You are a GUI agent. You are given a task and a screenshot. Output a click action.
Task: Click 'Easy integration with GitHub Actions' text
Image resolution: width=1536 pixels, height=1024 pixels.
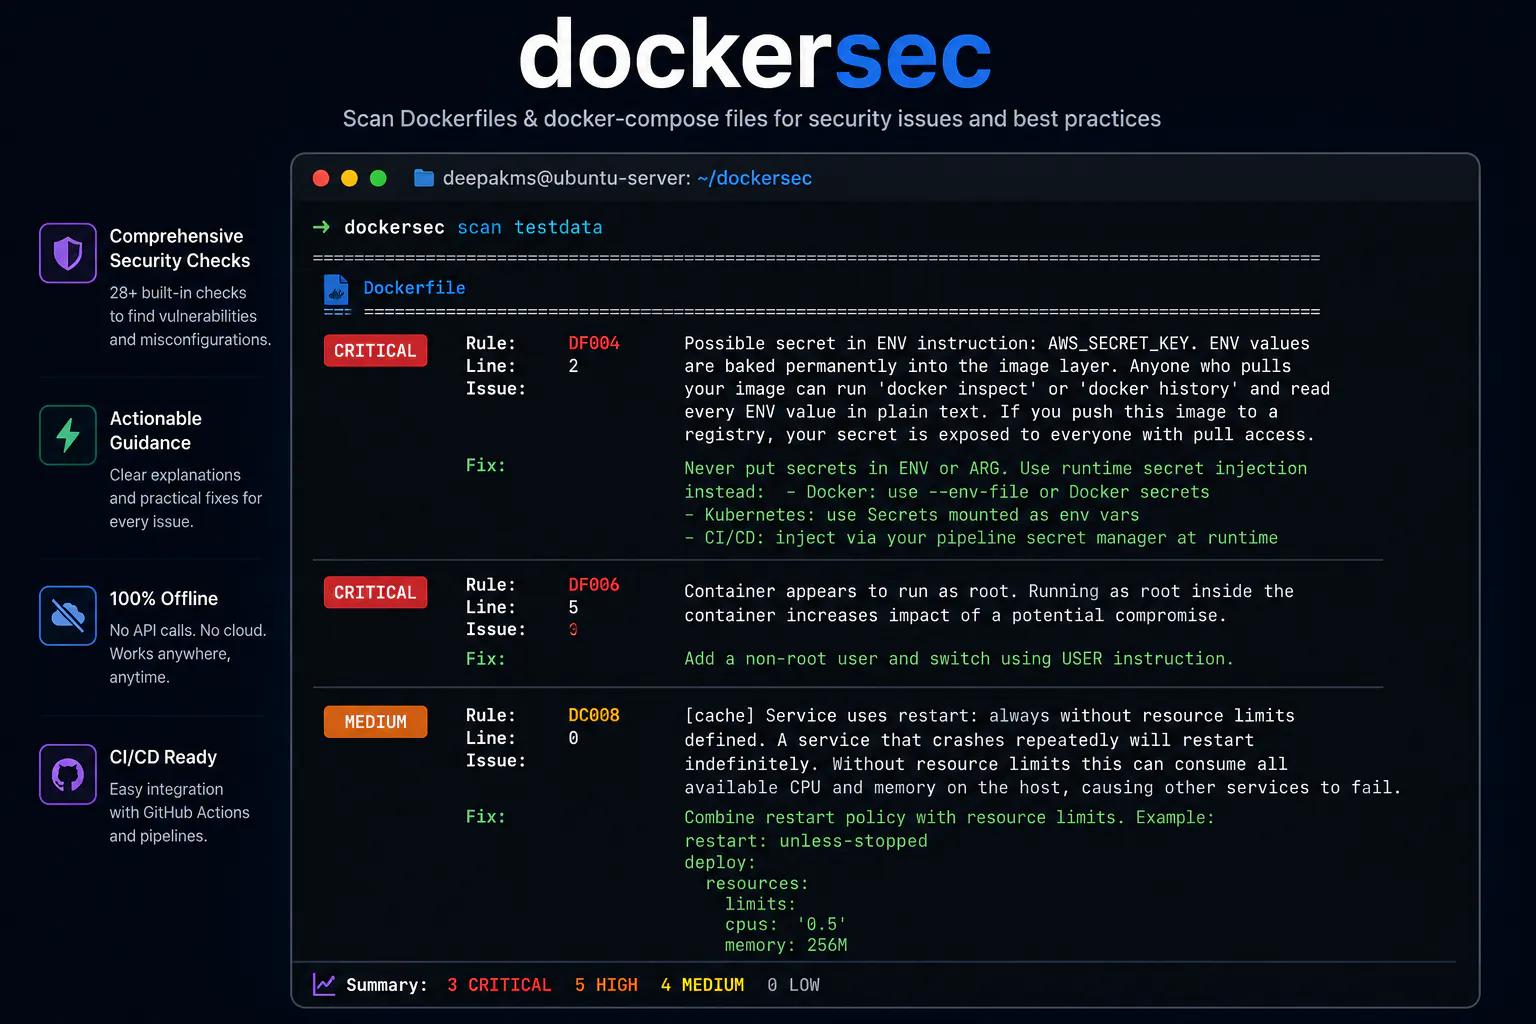coord(180,812)
